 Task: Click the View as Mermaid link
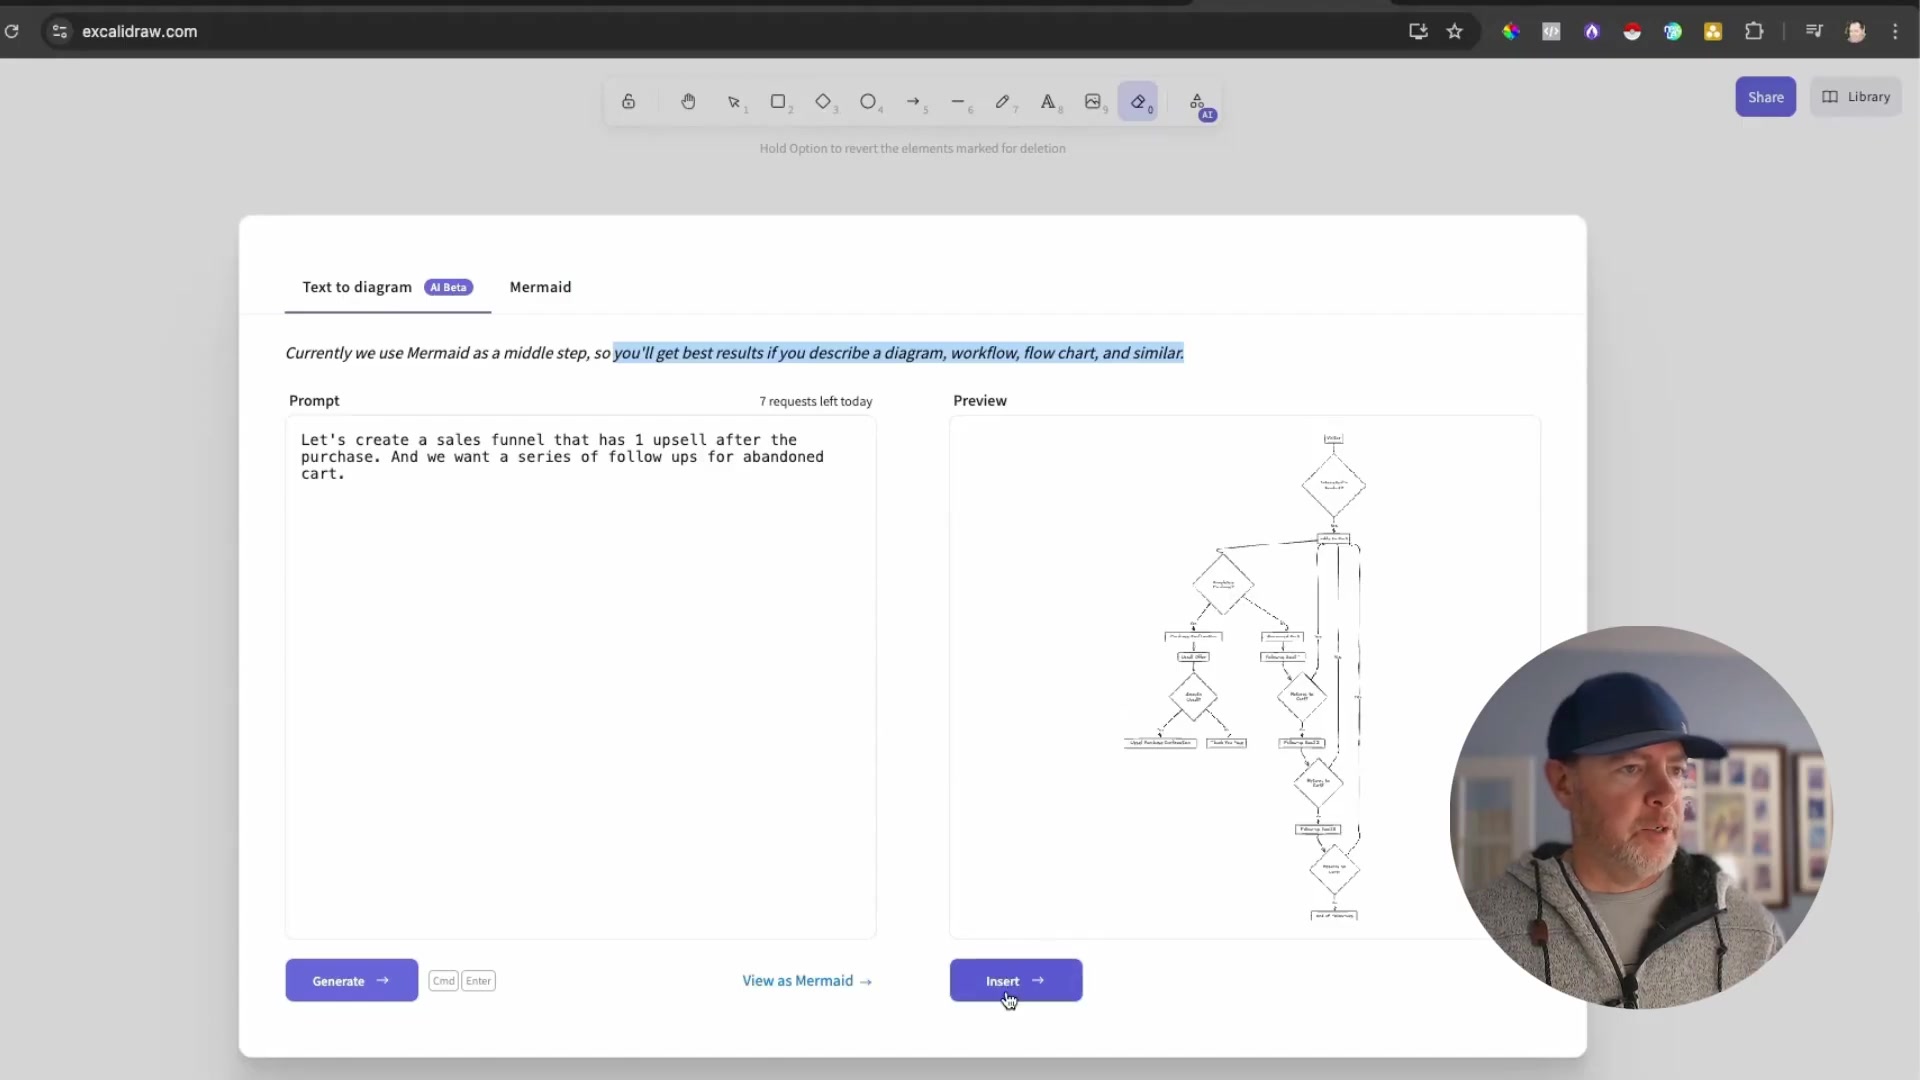(x=806, y=980)
